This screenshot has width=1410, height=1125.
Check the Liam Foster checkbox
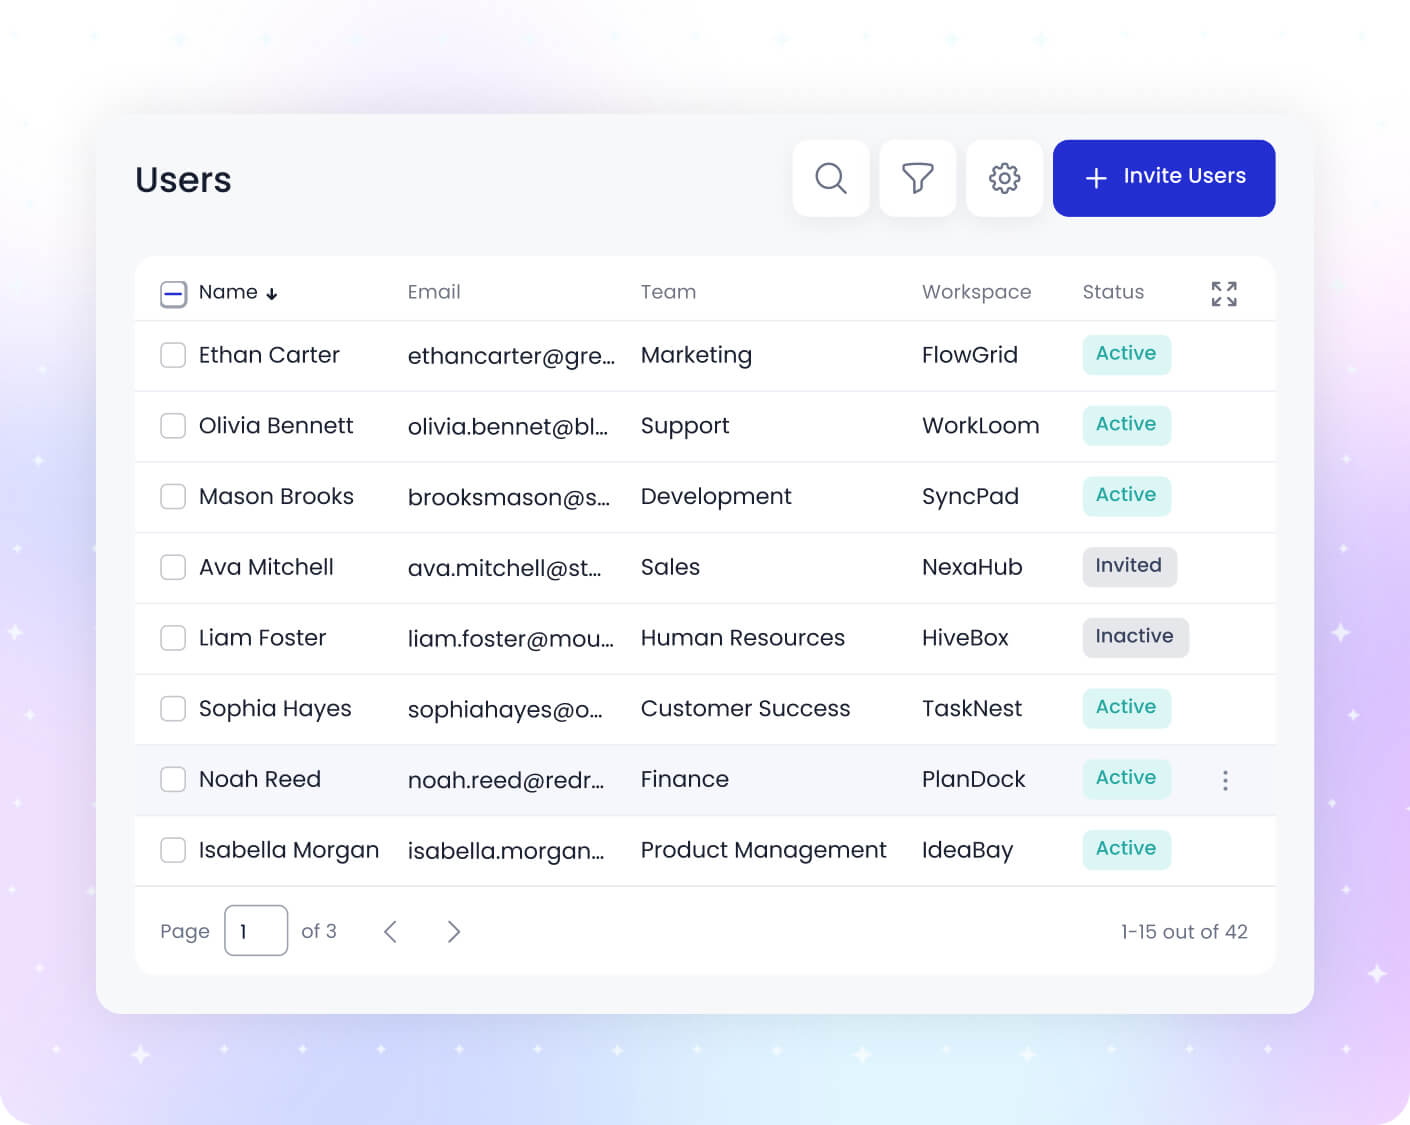click(x=173, y=638)
